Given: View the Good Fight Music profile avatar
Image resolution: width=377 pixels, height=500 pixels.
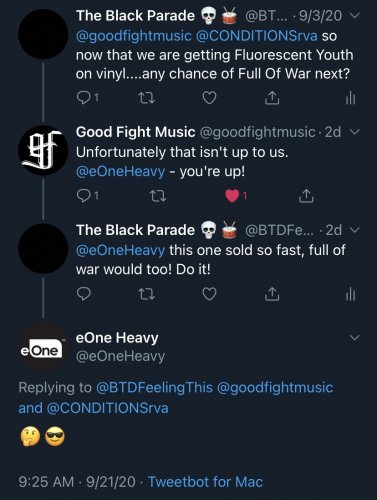Looking at the screenshot, I should click(43, 150).
